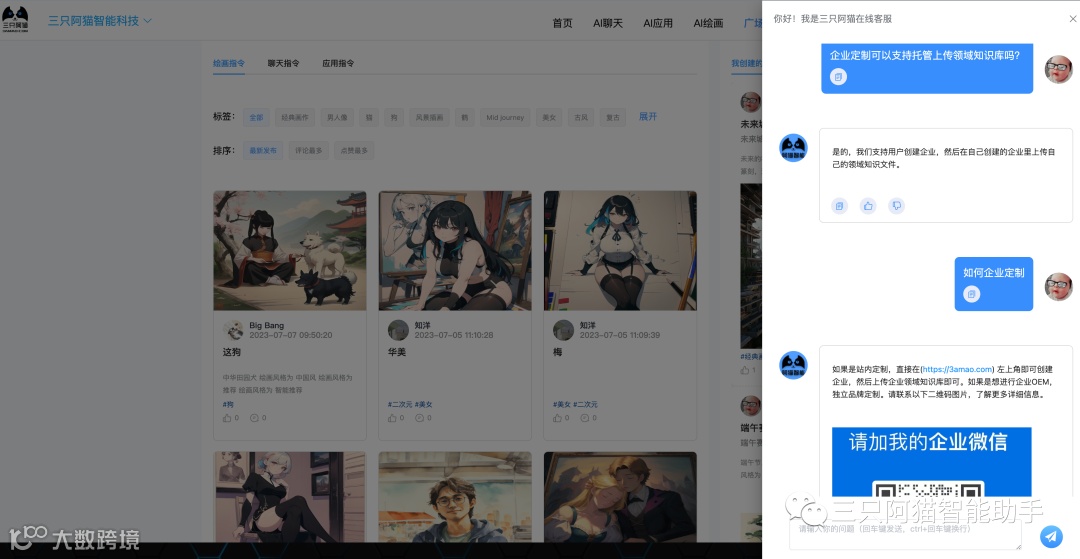Screen dimensions: 1080x559
Task: Click the post title 这狗
Action: tap(231, 352)
